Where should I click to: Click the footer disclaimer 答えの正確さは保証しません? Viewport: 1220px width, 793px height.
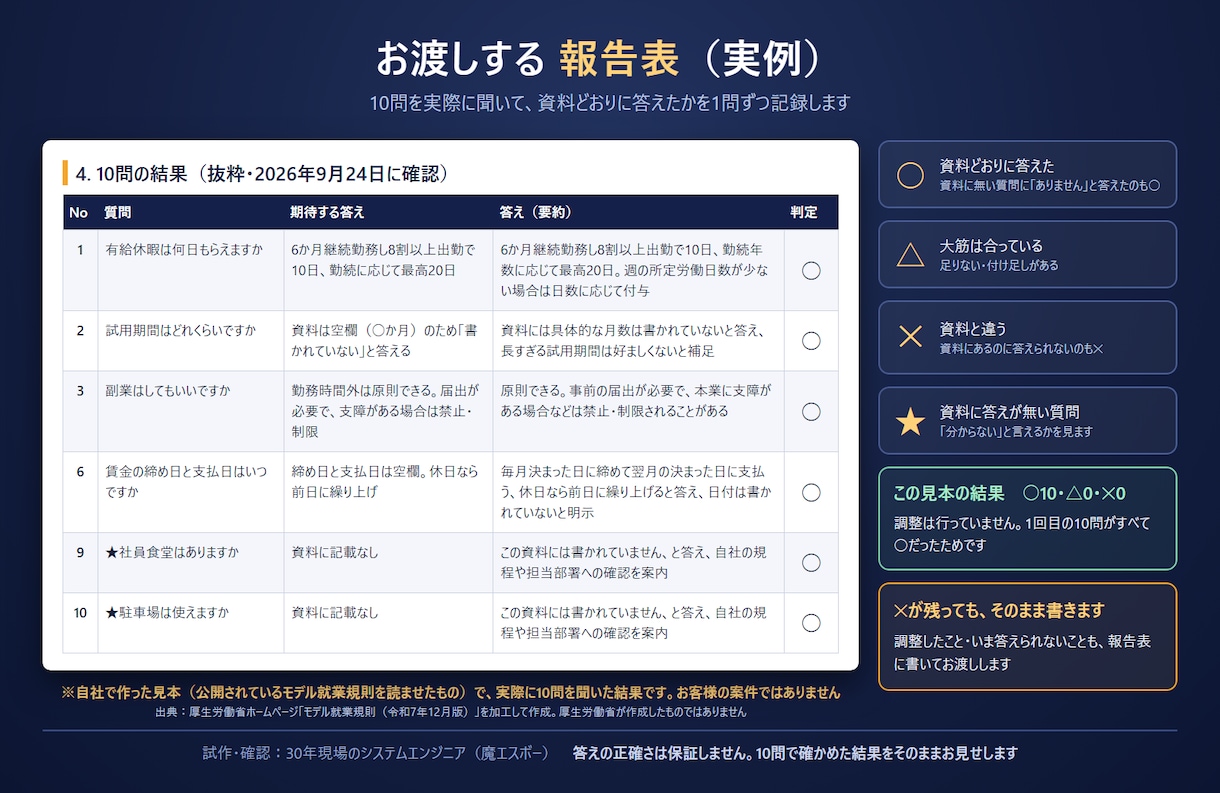(795, 753)
